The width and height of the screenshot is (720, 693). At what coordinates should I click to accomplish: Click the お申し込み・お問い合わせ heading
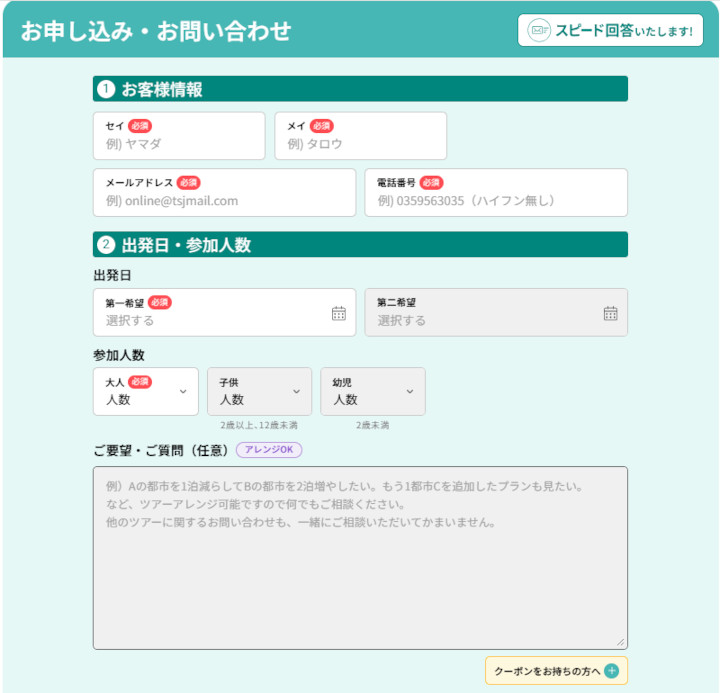tap(156, 31)
